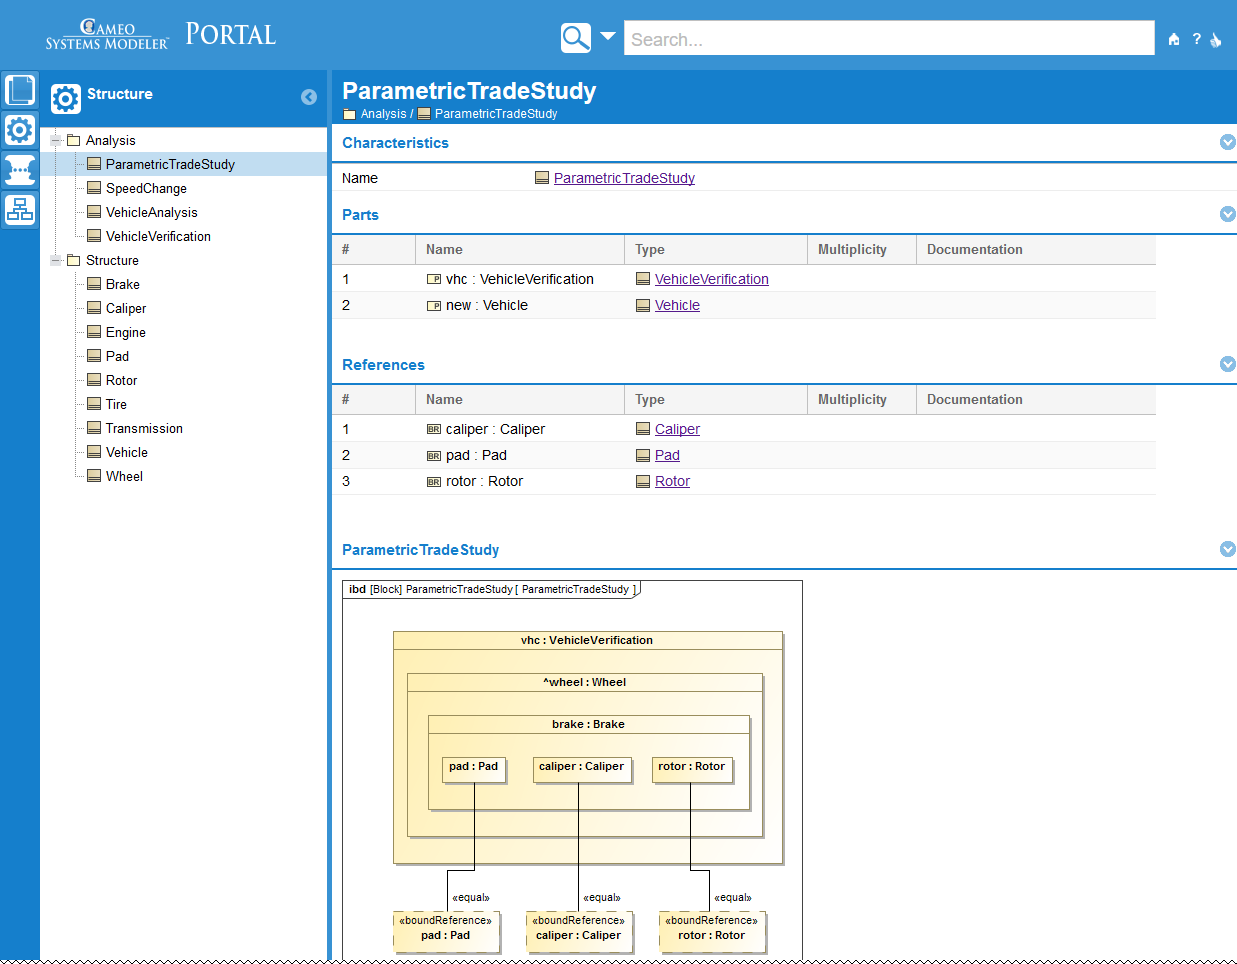Click the brake : Brake diagram block
This screenshot has width=1237, height=964.
[x=588, y=725]
